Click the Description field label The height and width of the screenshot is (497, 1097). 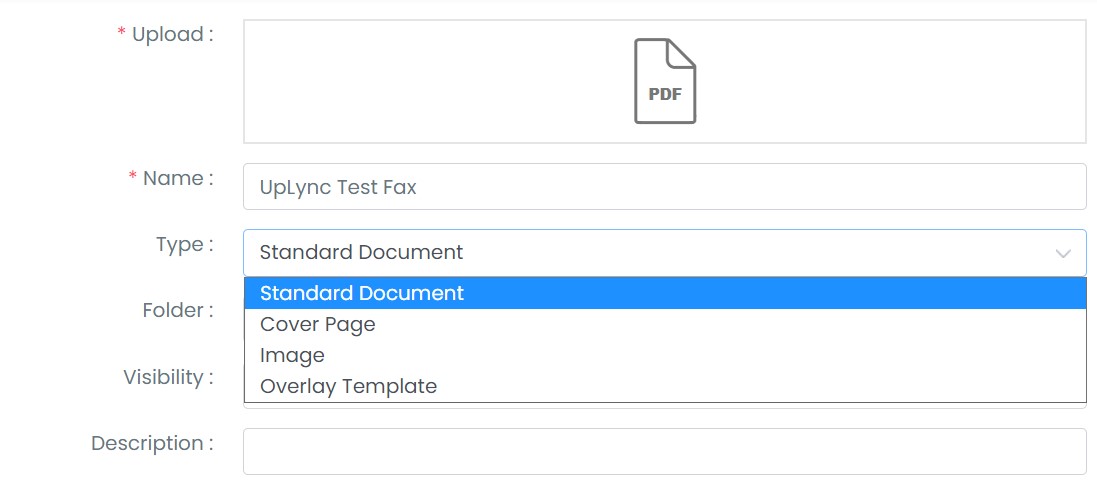[152, 443]
